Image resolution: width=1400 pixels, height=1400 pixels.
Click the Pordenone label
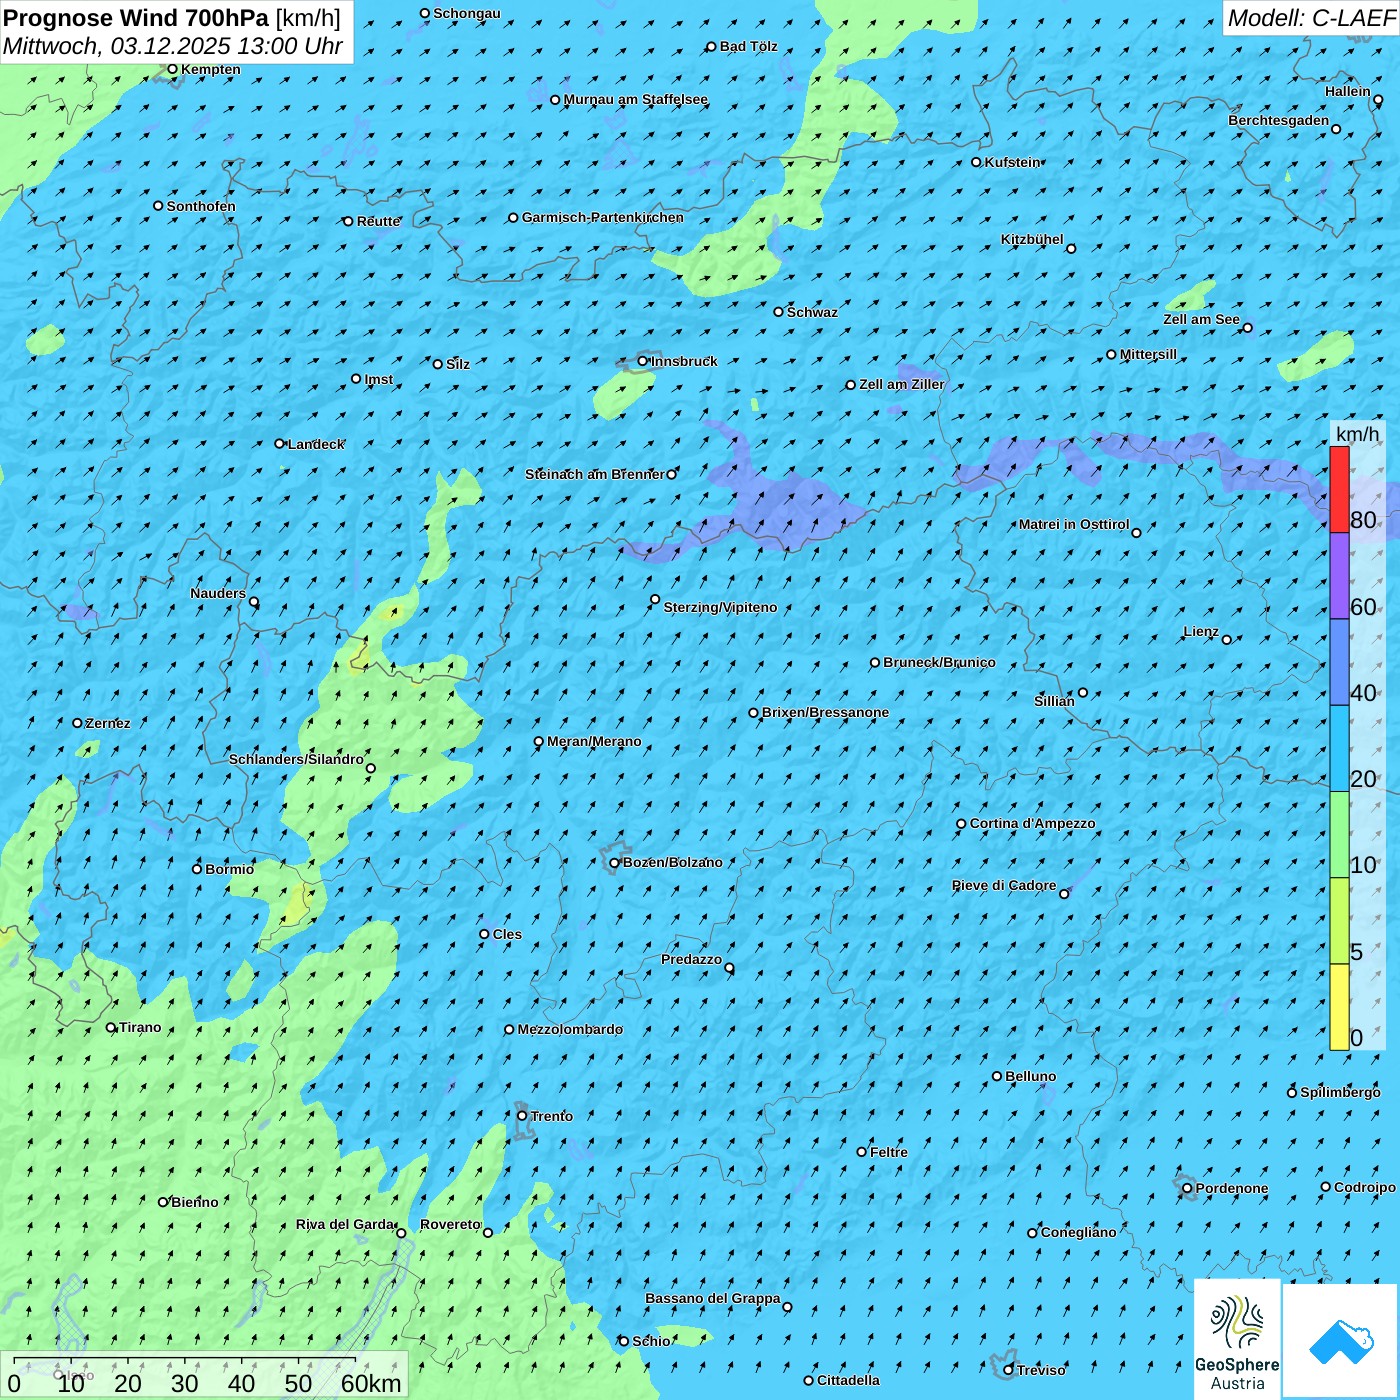click(1232, 1188)
